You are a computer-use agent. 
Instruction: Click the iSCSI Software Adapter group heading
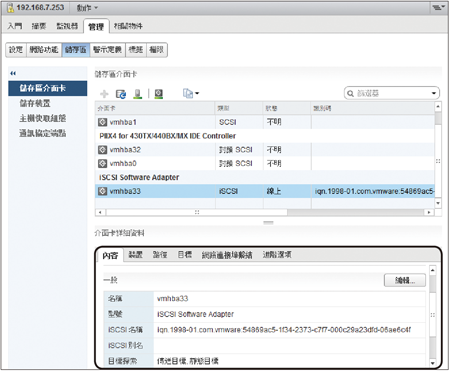[x=139, y=177]
